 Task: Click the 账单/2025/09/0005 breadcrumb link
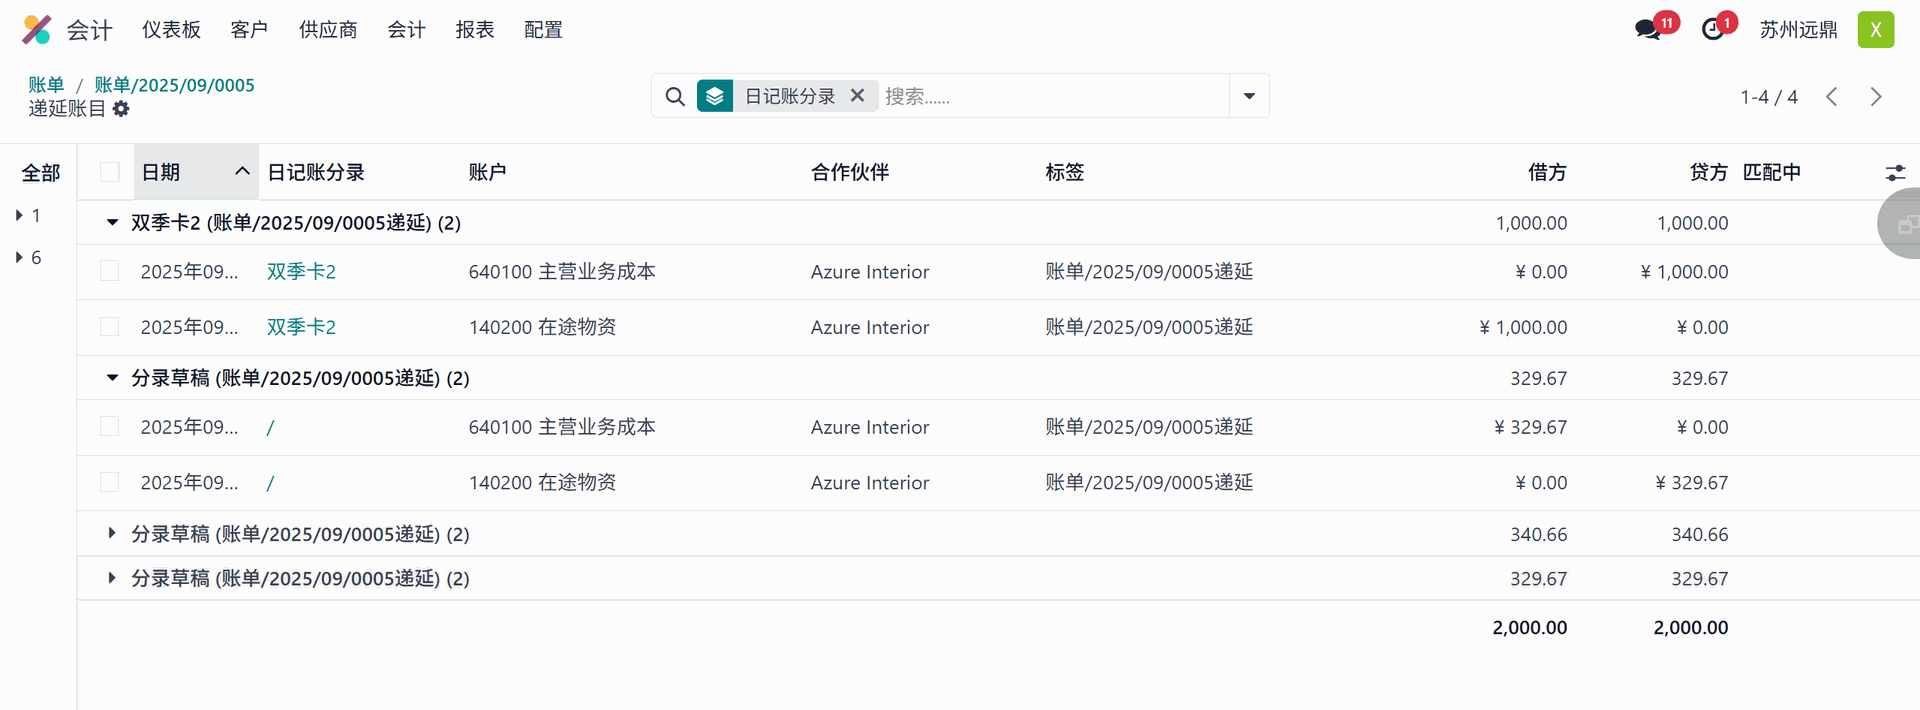(x=174, y=85)
